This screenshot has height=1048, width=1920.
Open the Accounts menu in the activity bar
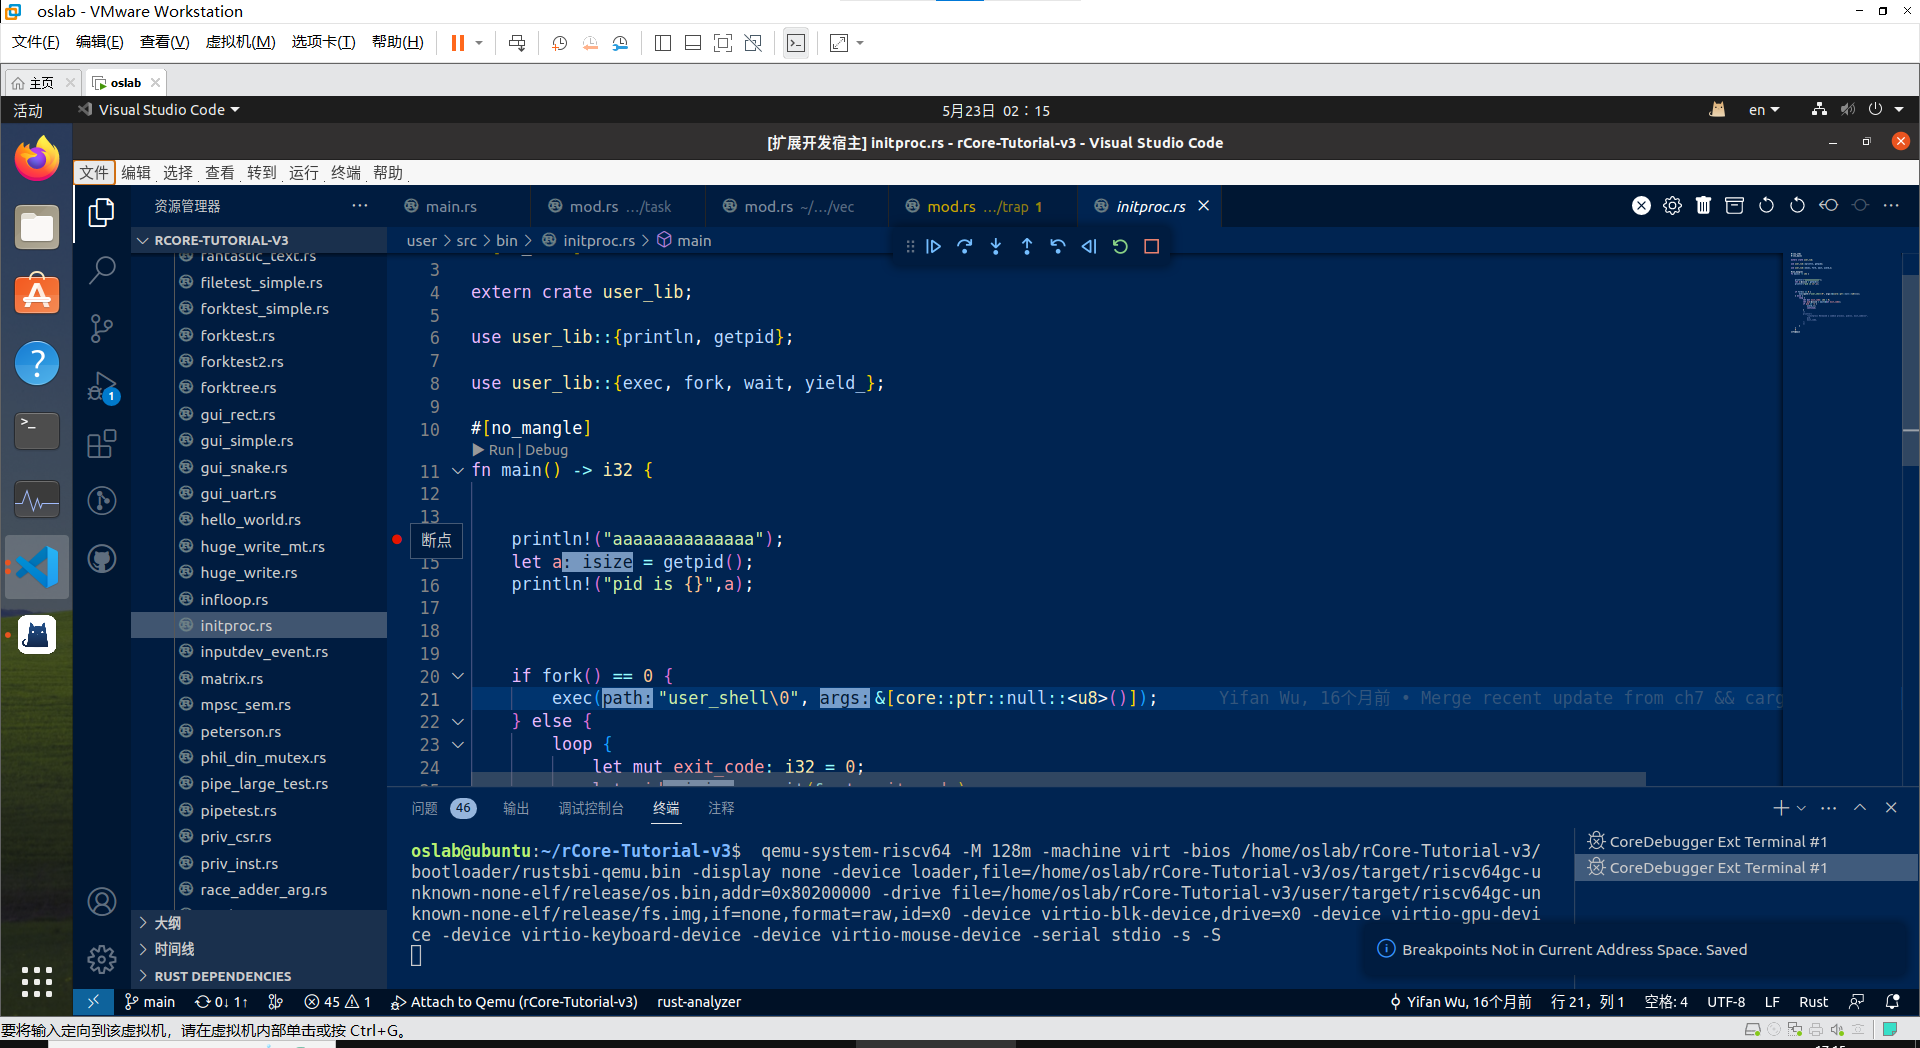click(102, 902)
